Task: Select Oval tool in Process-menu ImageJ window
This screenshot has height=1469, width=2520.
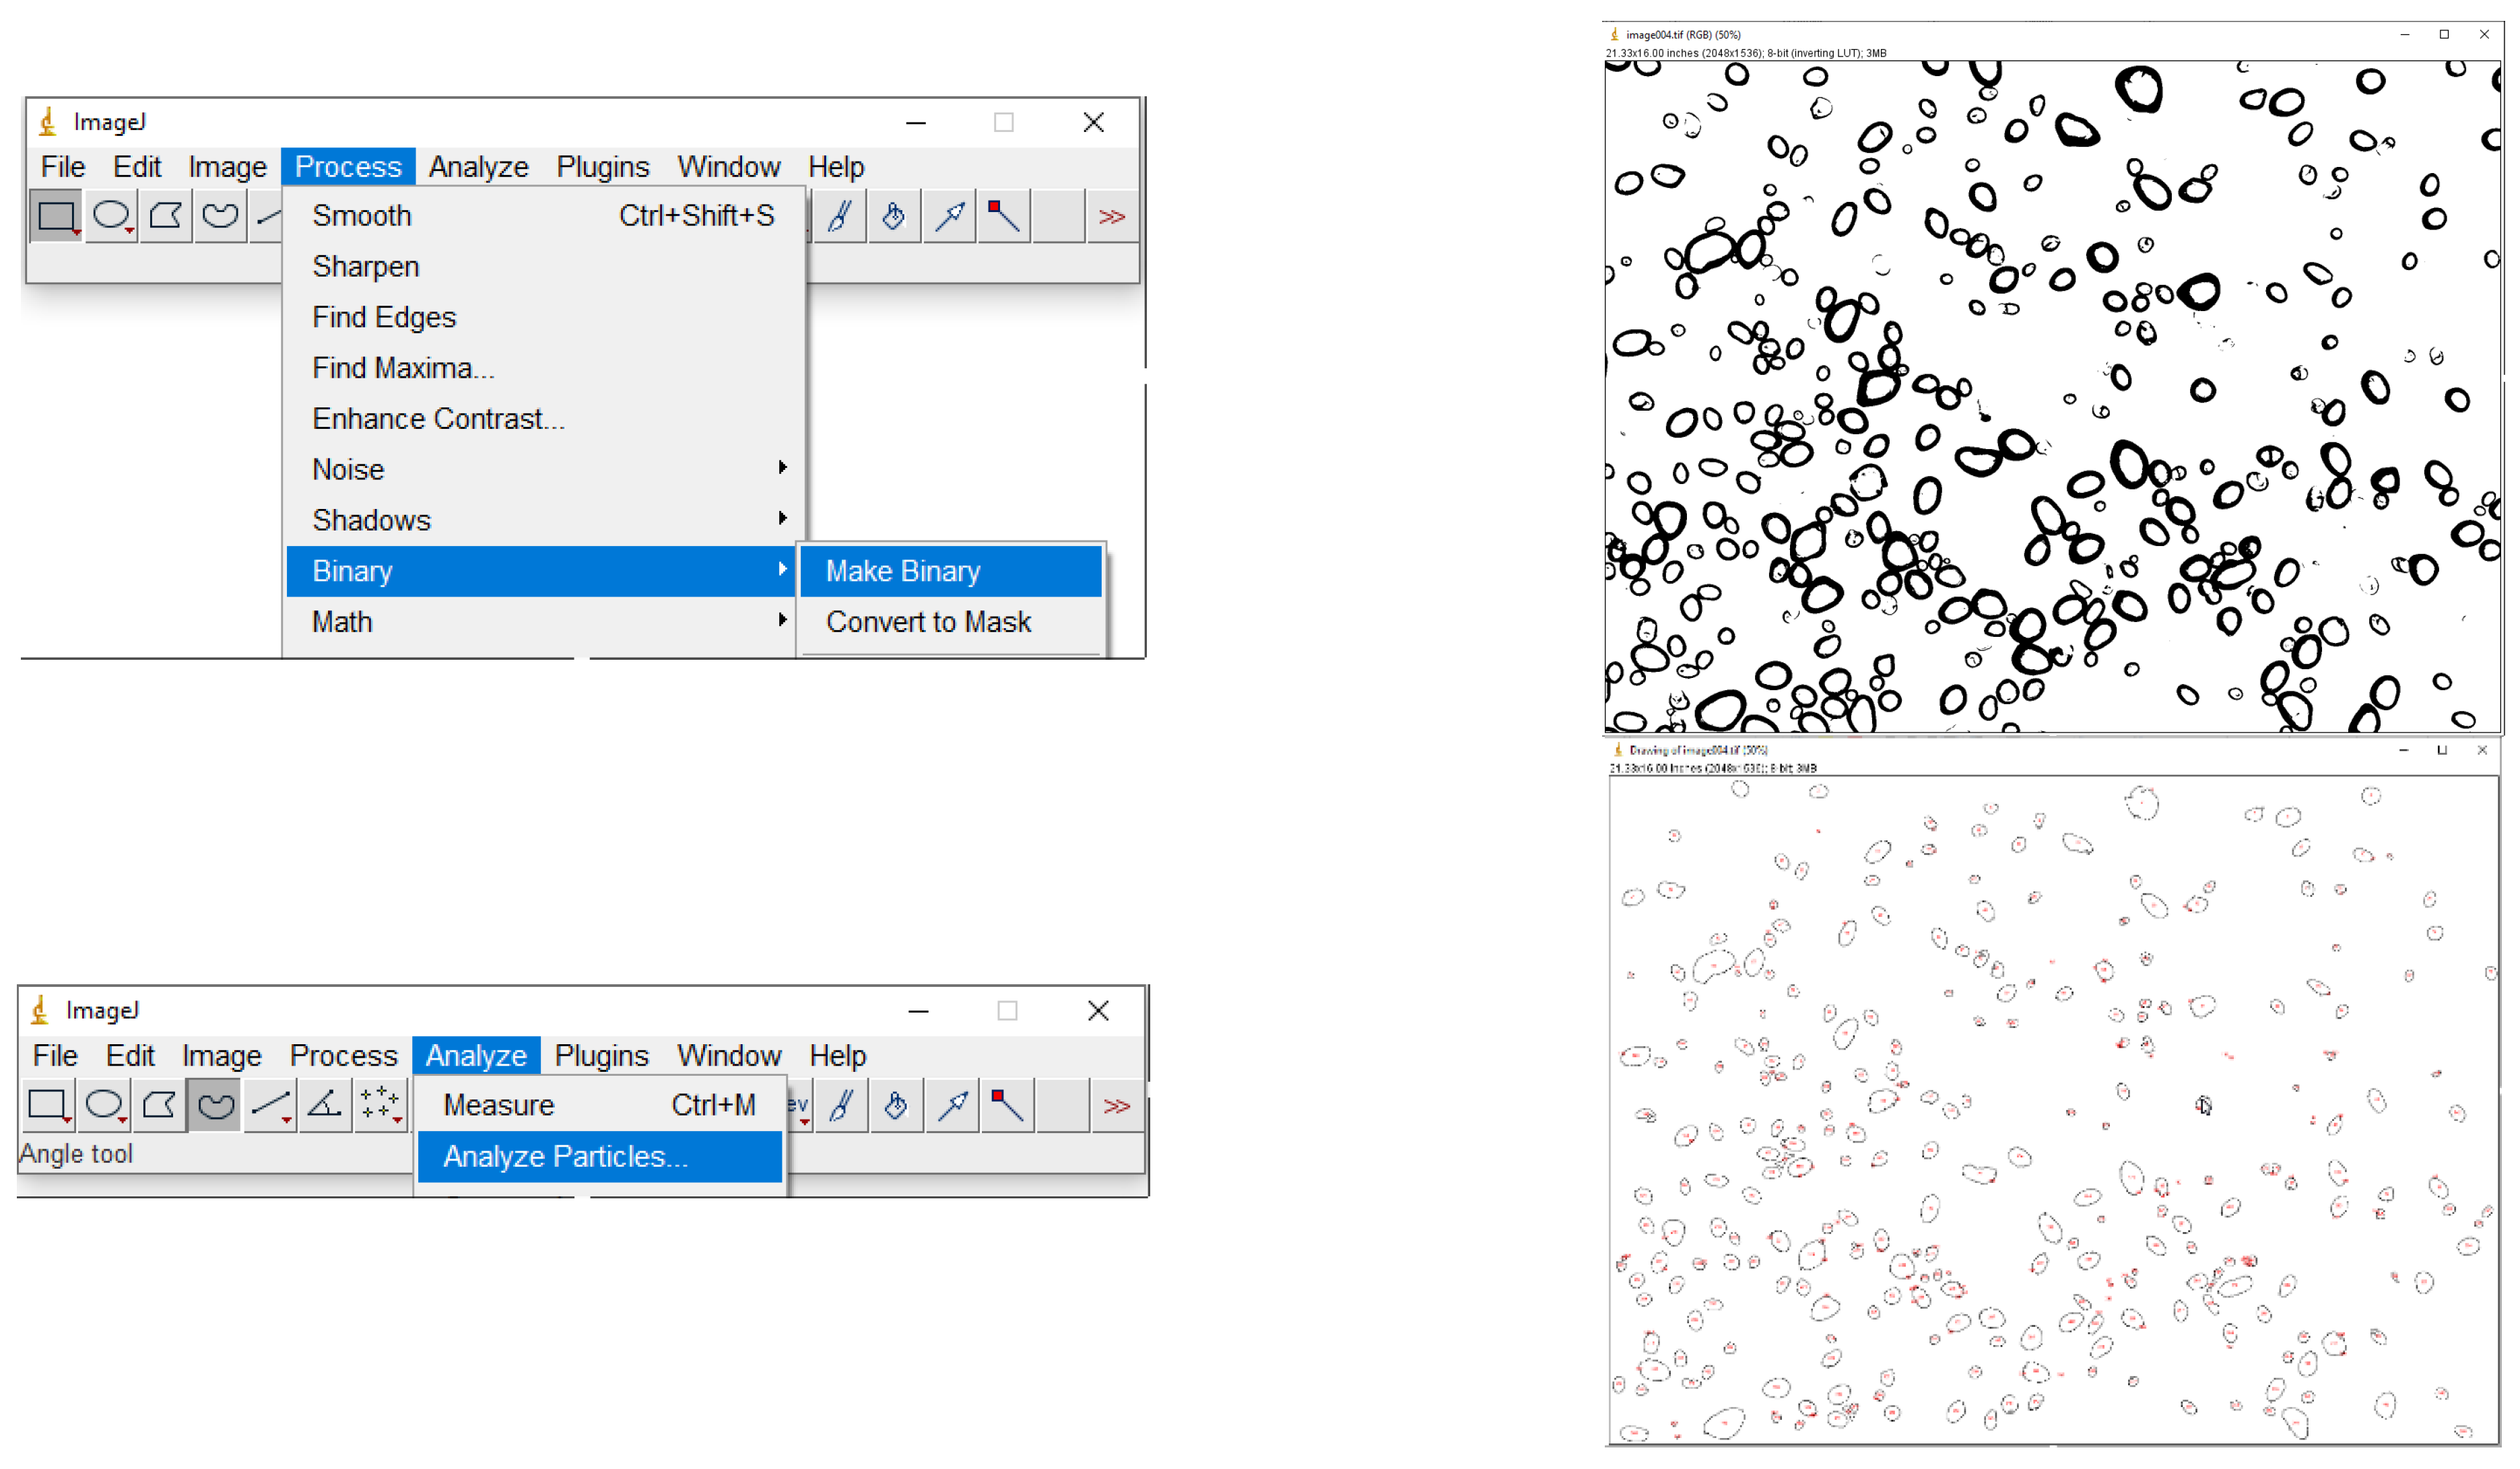Action: click(x=111, y=216)
